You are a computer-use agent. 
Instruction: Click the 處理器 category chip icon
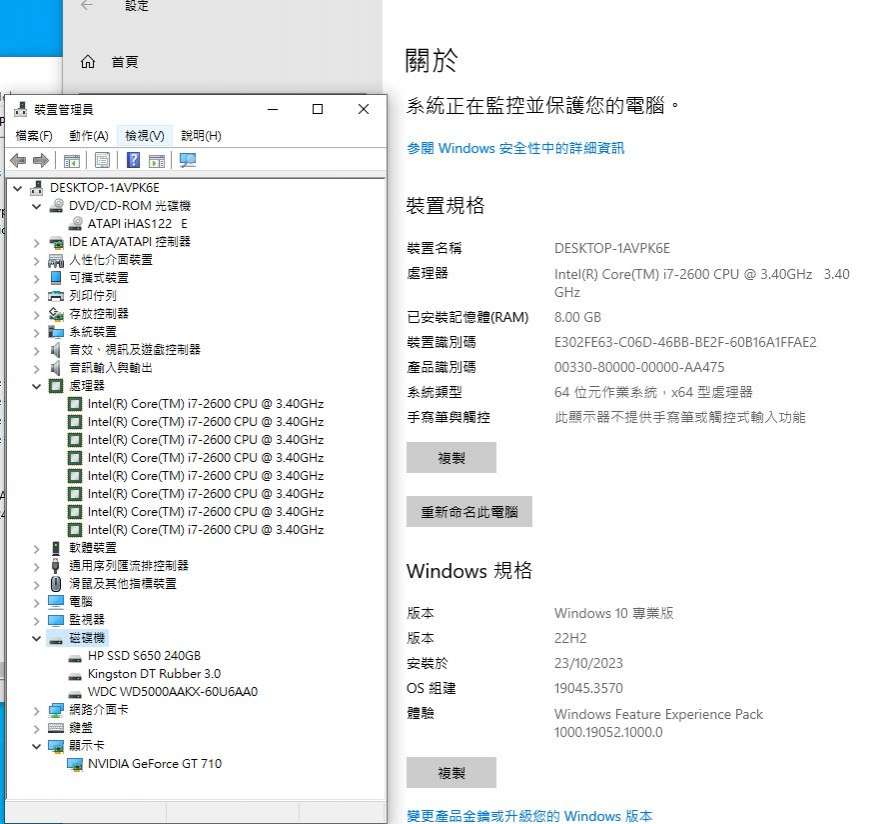(x=56, y=386)
